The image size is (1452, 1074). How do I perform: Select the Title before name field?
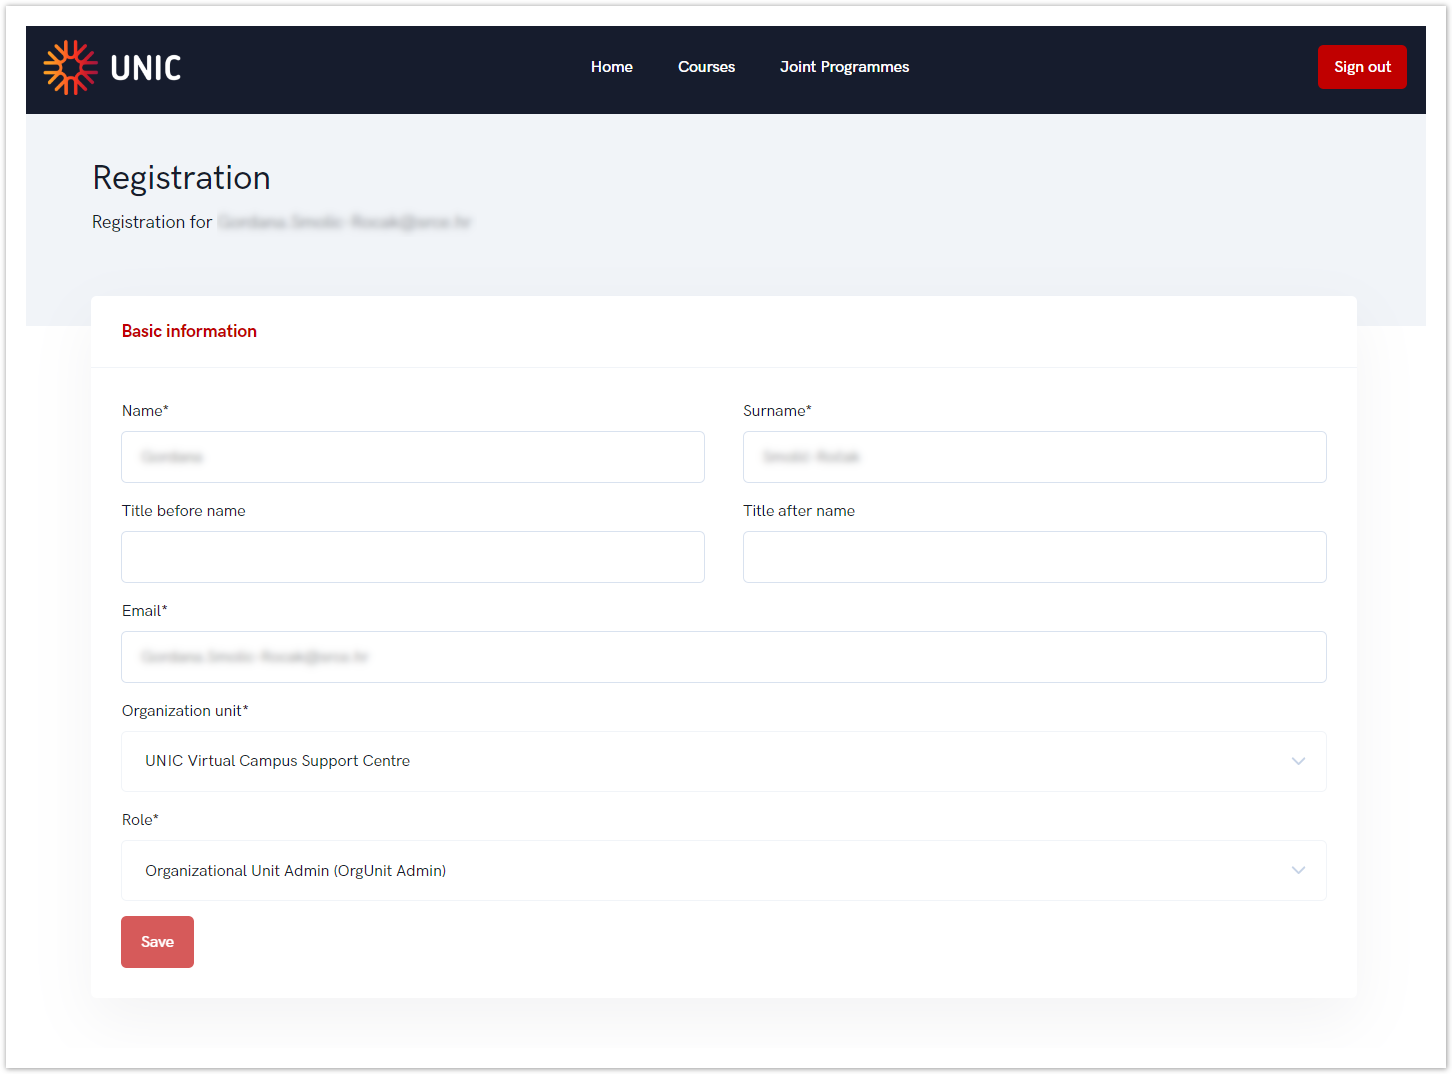pos(412,557)
